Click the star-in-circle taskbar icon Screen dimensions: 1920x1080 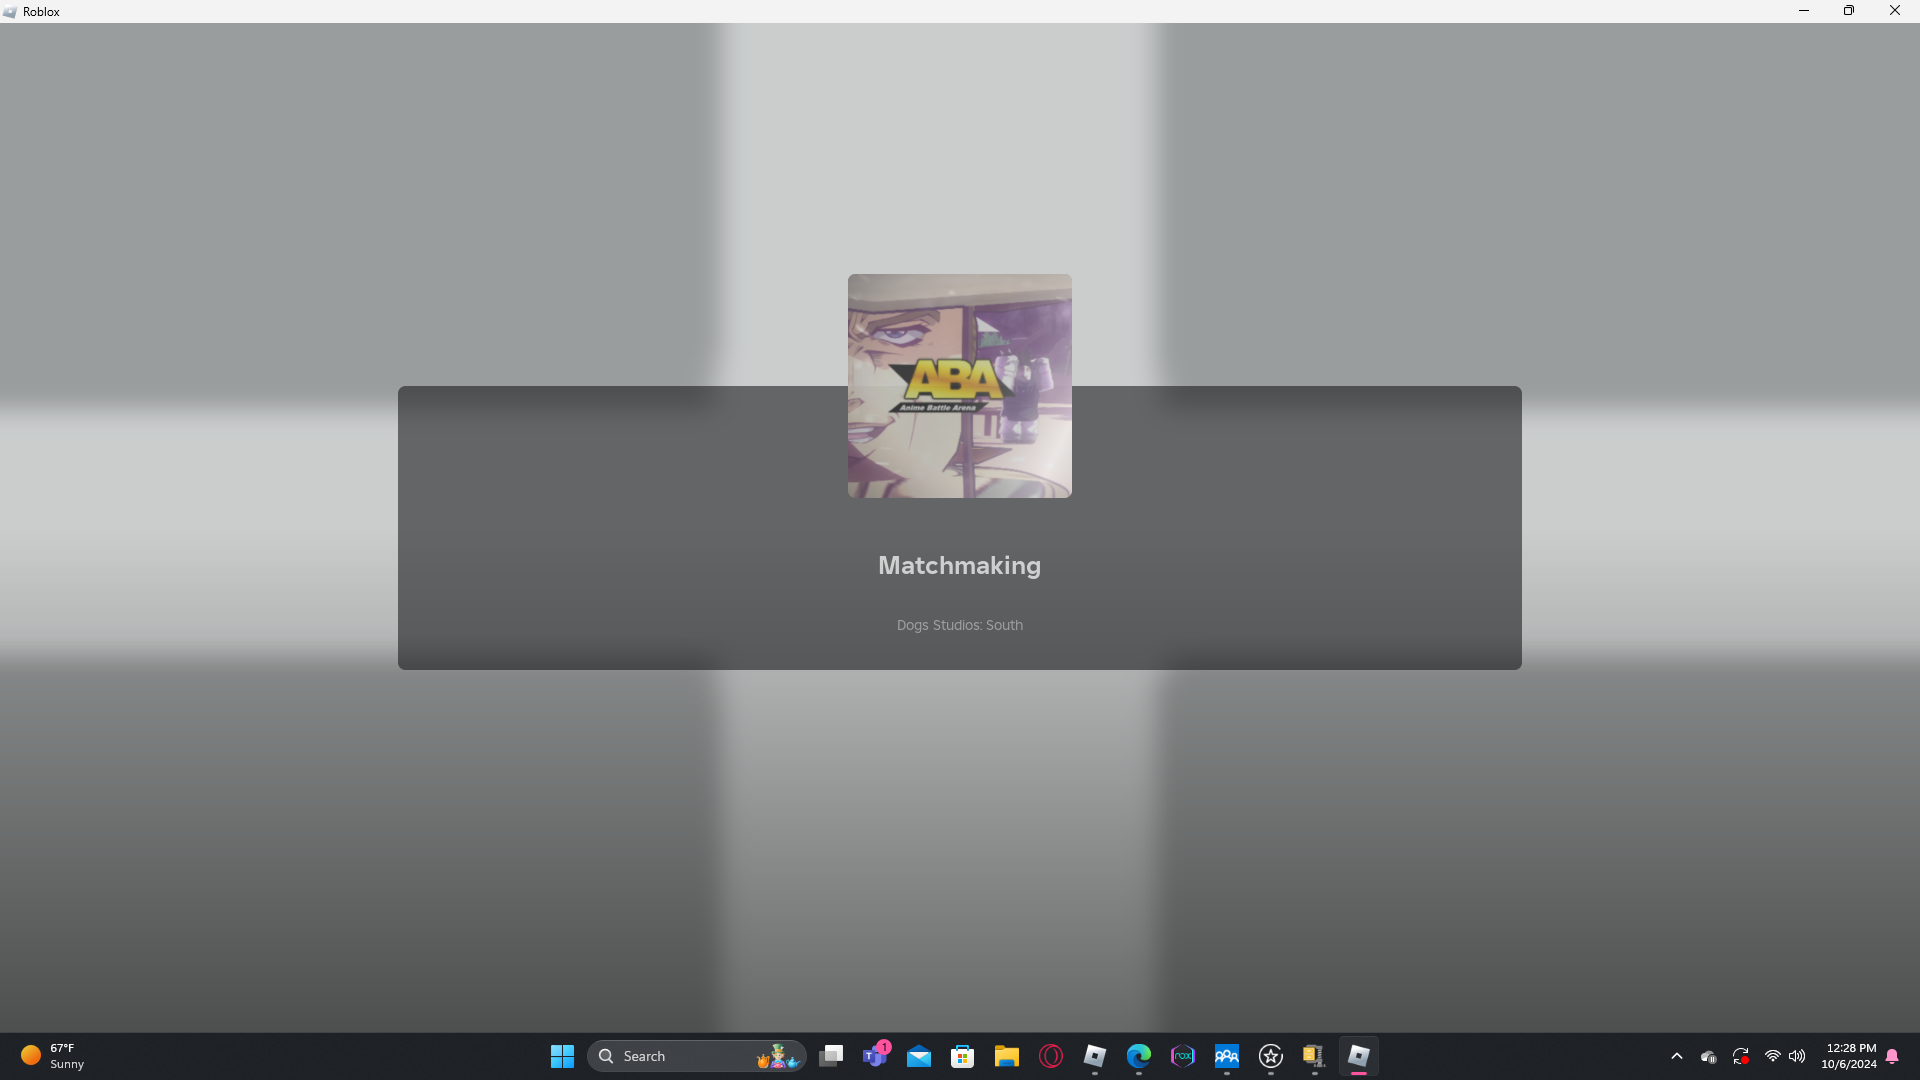pos(1270,1056)
